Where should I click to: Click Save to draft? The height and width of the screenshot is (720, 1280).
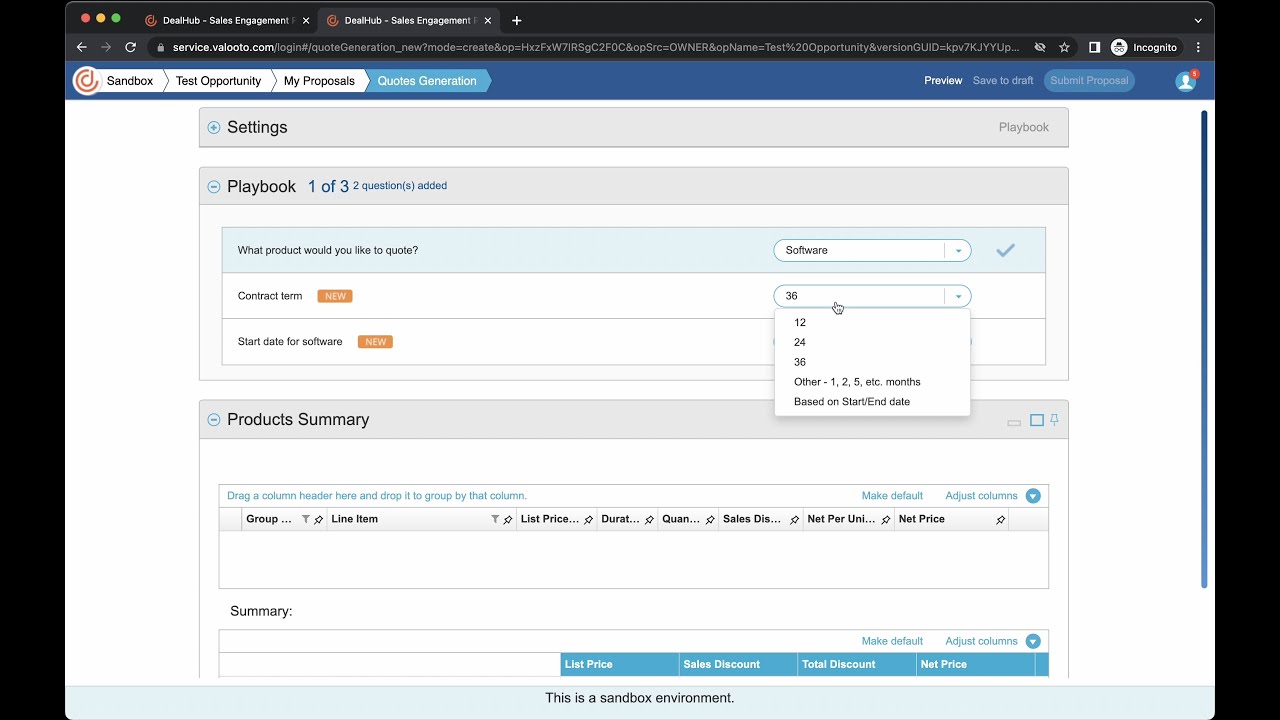click(1003, 81)
